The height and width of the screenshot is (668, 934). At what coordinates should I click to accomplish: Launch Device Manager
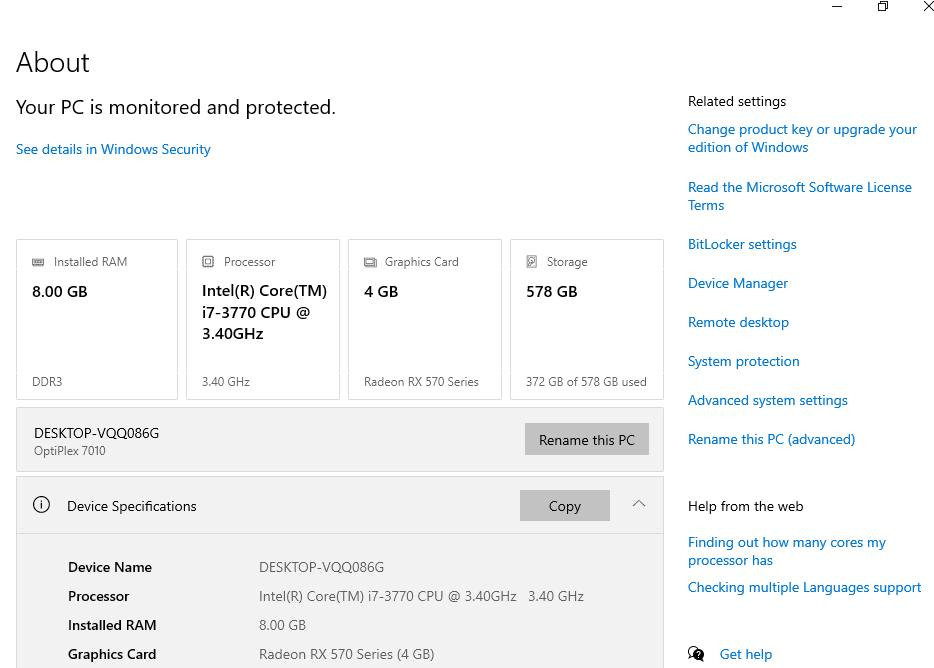738,283
